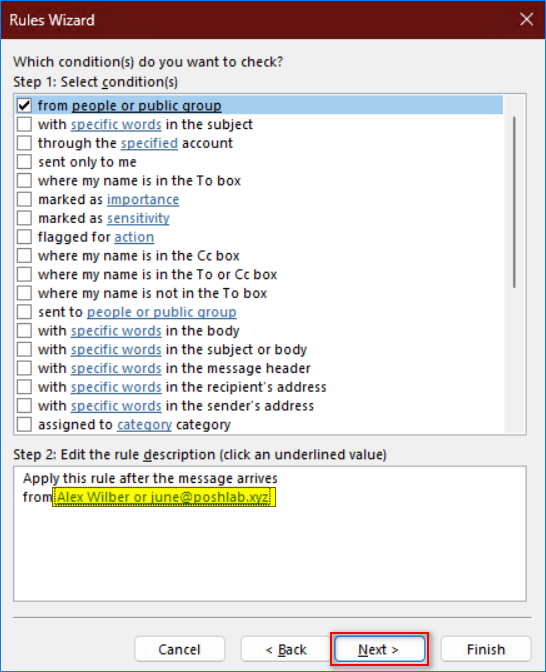Click 'category' link in assigned to condition
546x672 pixels.
coord(144,425)
